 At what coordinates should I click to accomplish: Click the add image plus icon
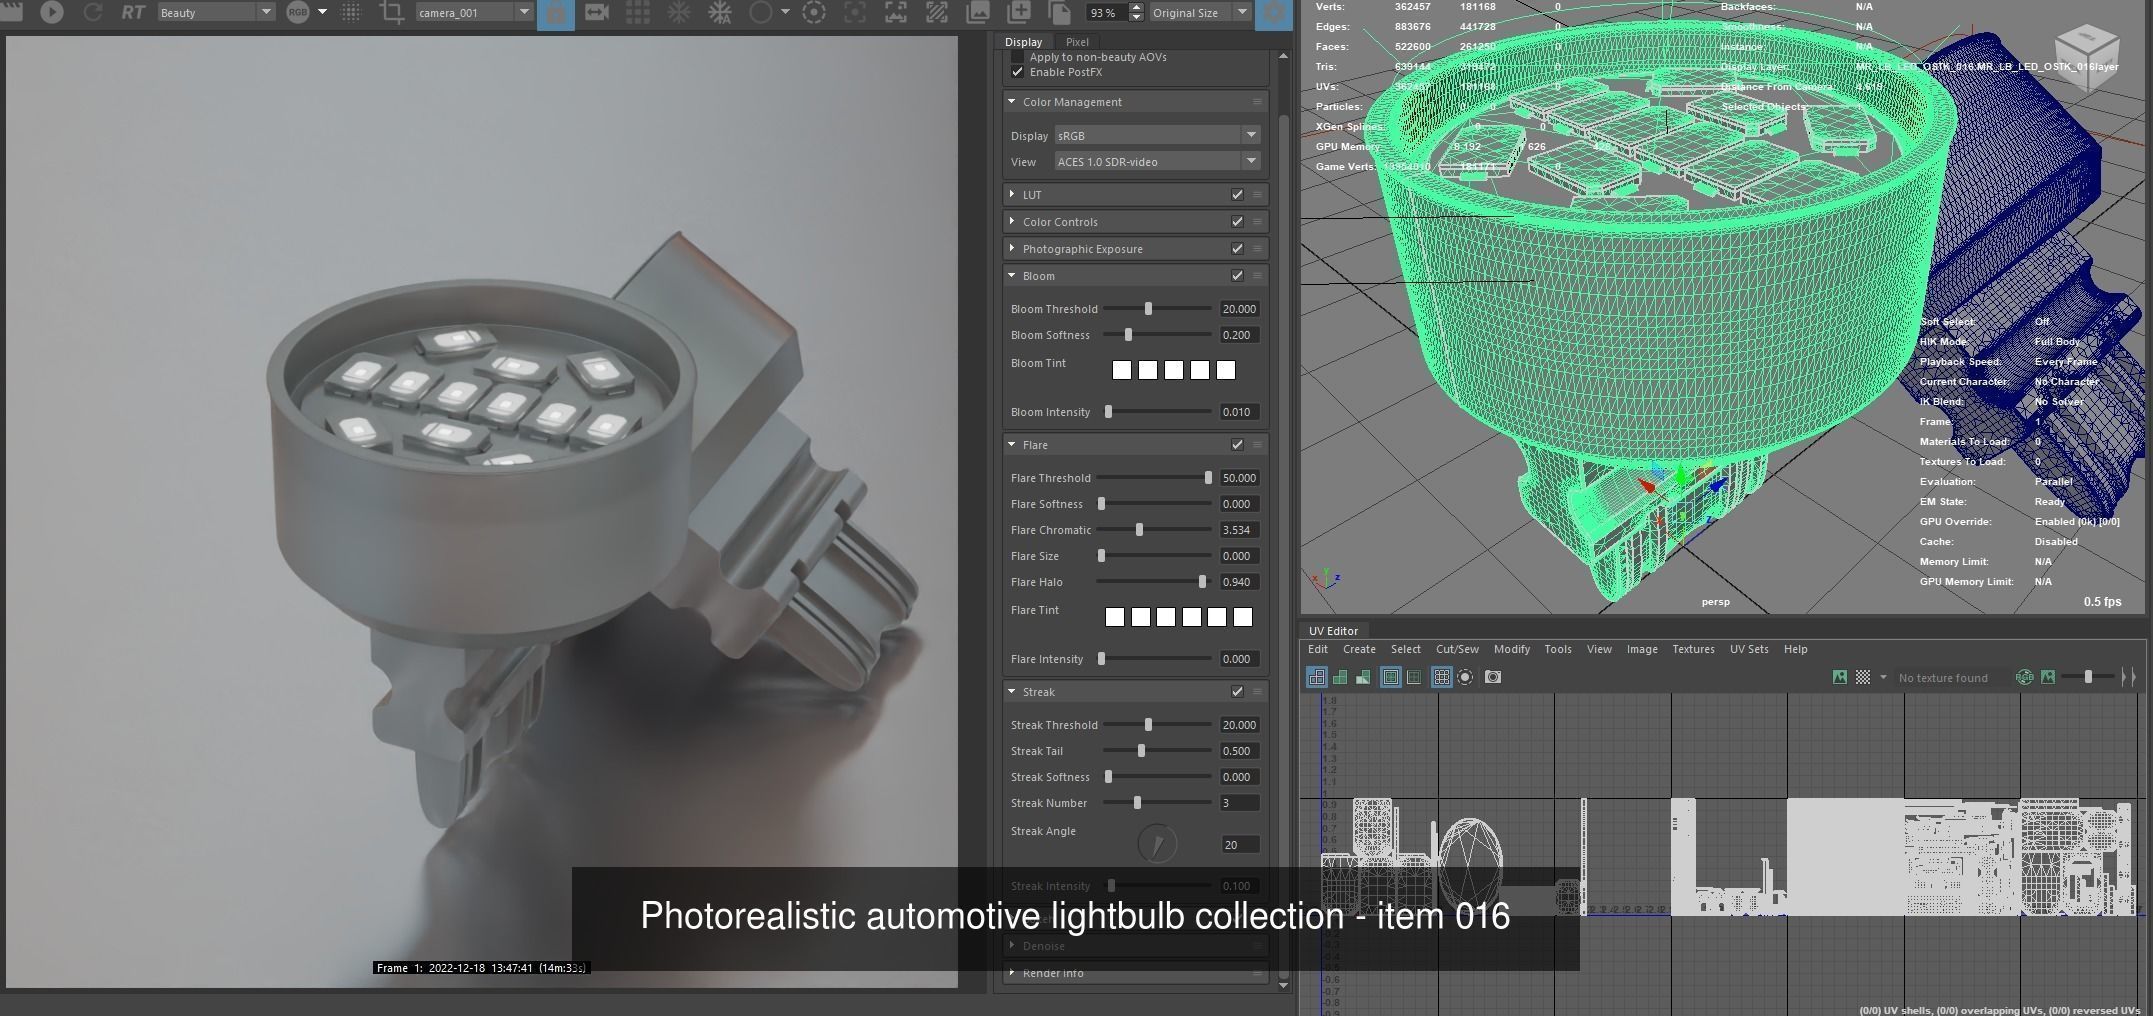(x=1019, y=12)
